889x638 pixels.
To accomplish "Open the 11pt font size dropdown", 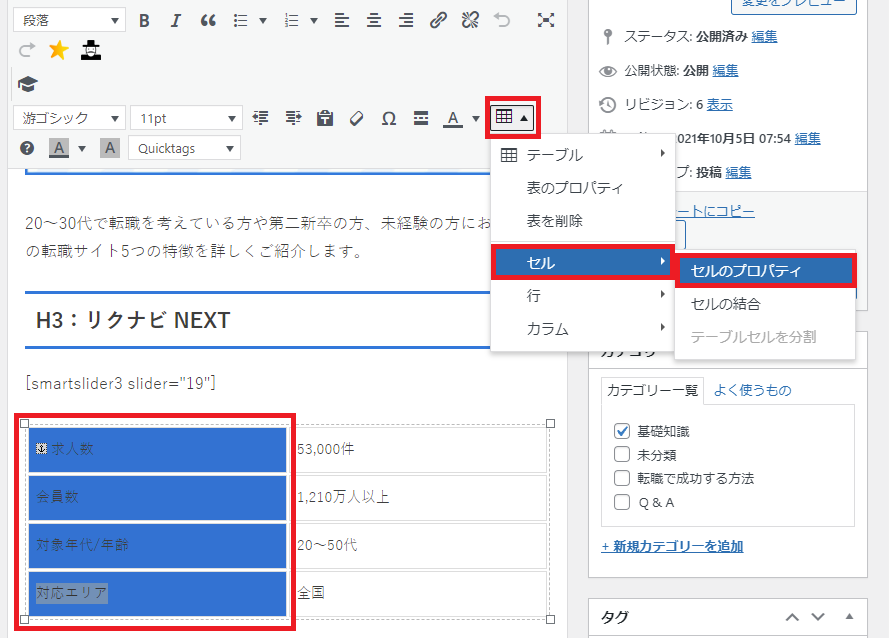I will tap(187, 118).
